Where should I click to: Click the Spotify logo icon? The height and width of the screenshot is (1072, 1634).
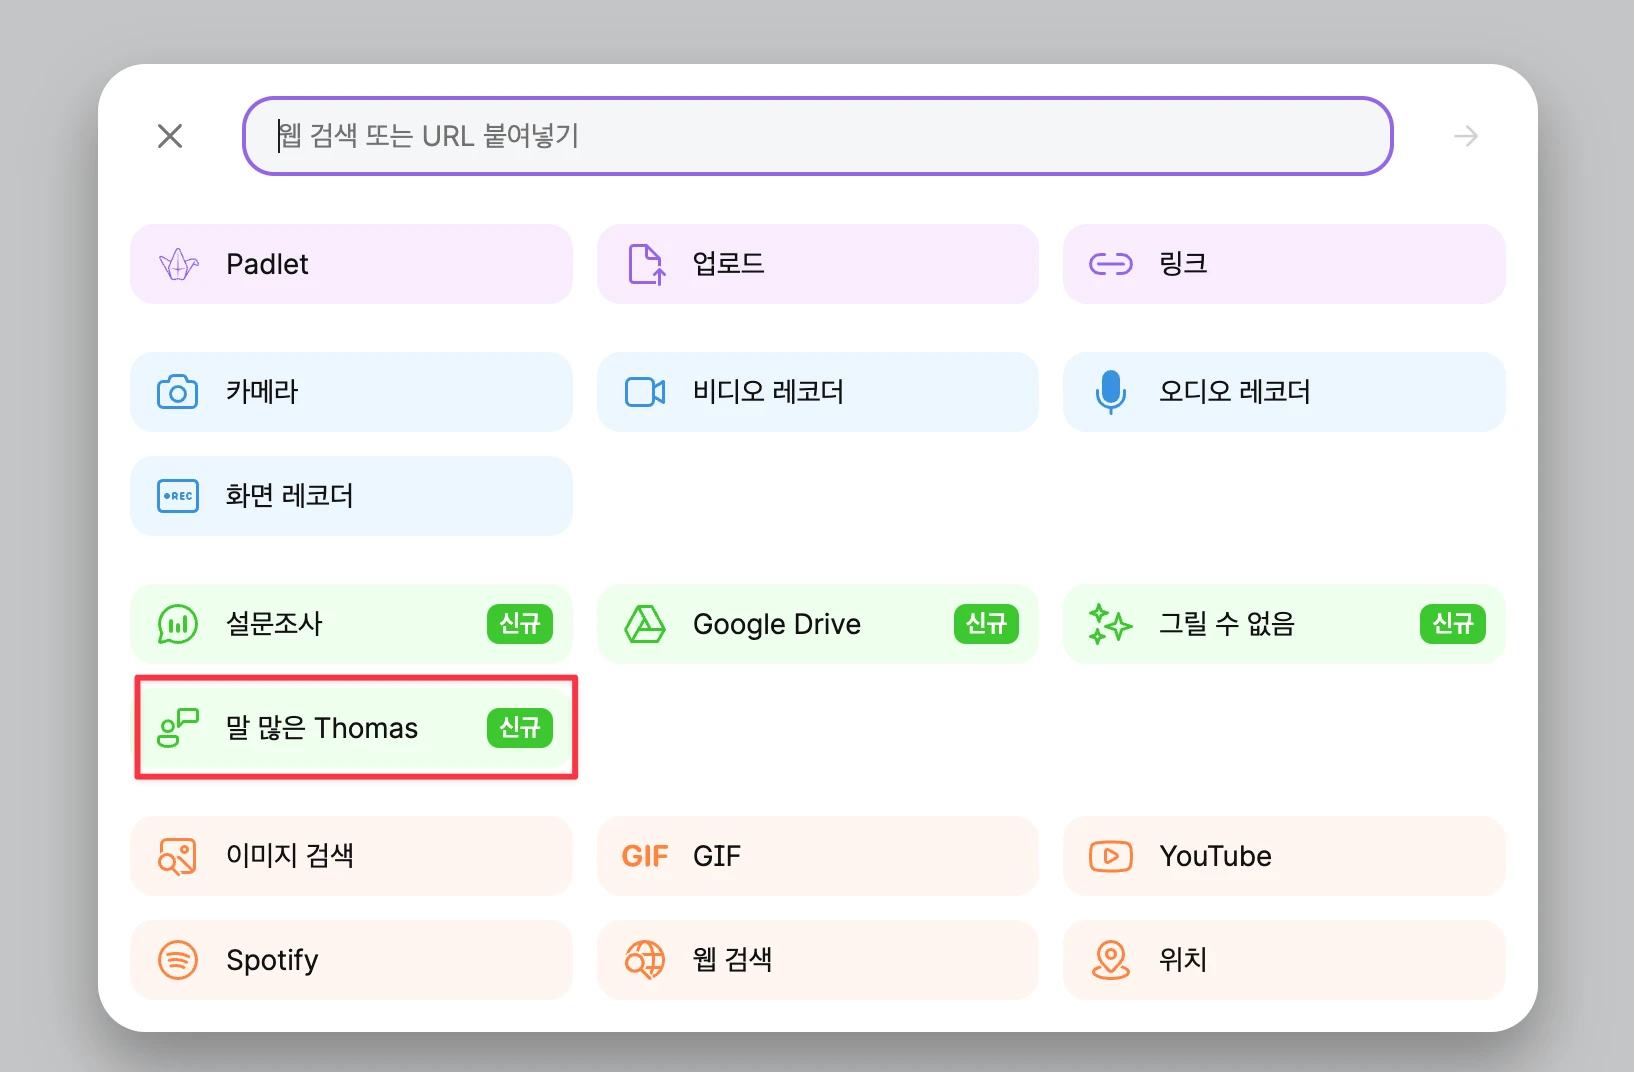click(178, 960)
